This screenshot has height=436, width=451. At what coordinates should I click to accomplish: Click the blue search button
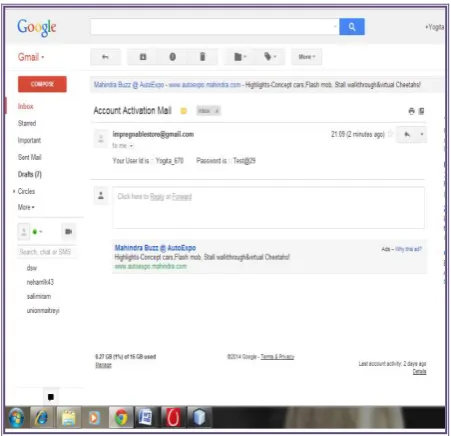[352, 27]
